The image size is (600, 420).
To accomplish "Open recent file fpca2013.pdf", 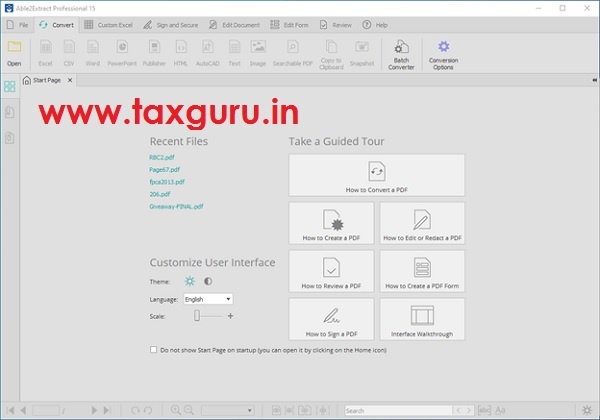I will [x=167, y=182].
